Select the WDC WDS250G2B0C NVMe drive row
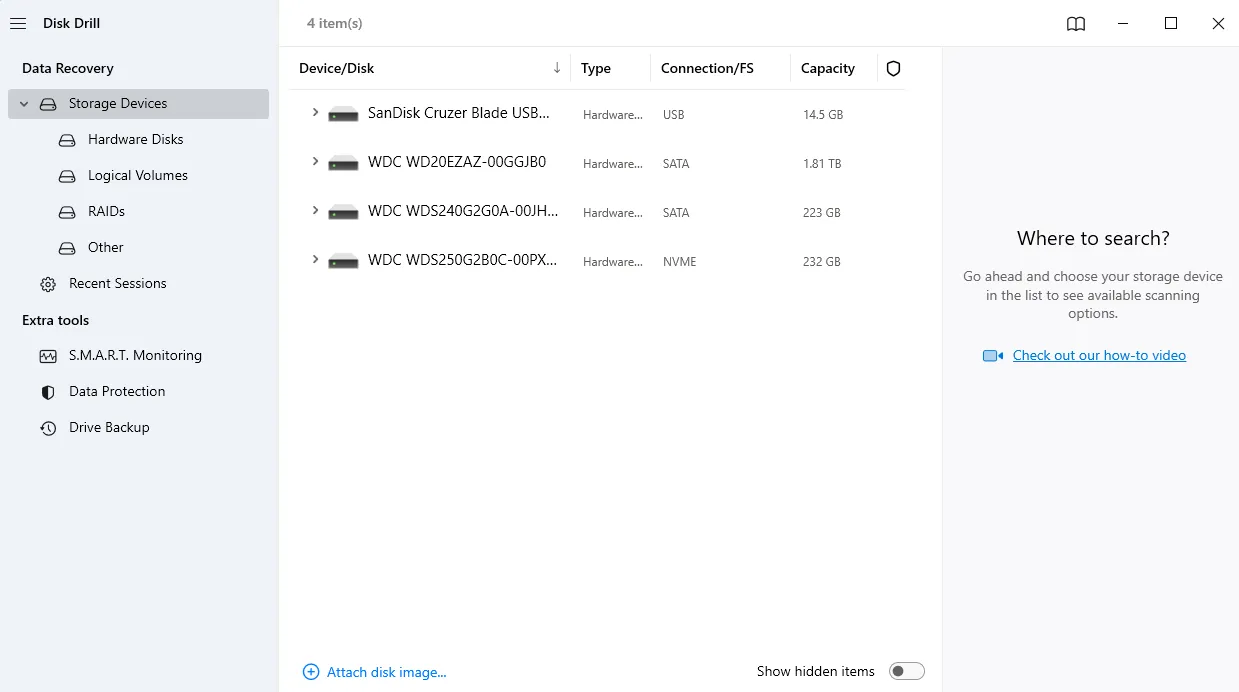Screen dimensions: 1239x692 pos(460,261)
